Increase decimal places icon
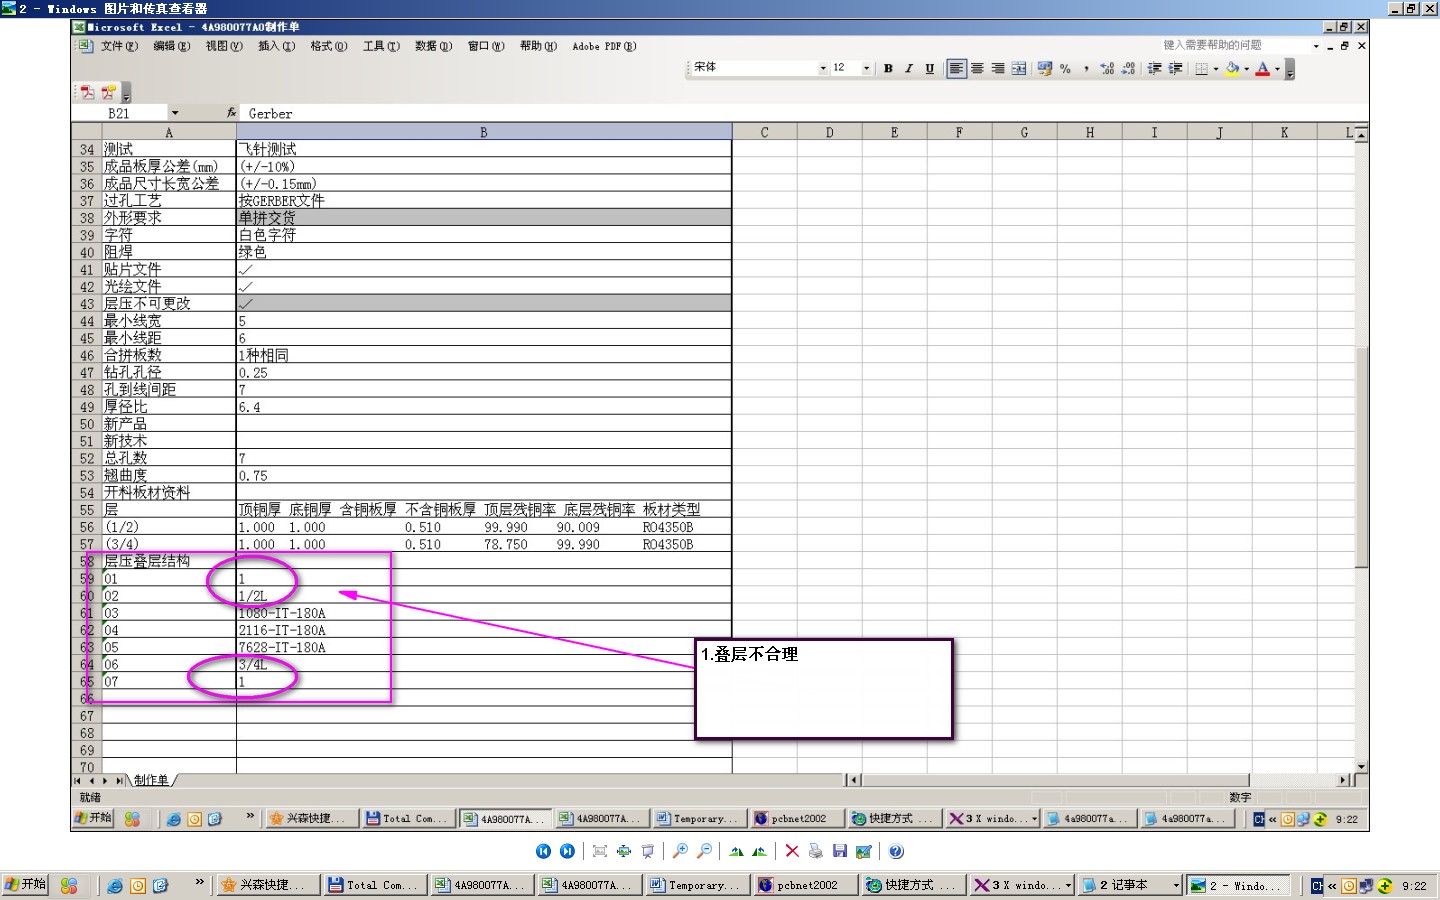Viewport: 1440px width, 900px height. pyautogui.click(x=1107, y=68)
